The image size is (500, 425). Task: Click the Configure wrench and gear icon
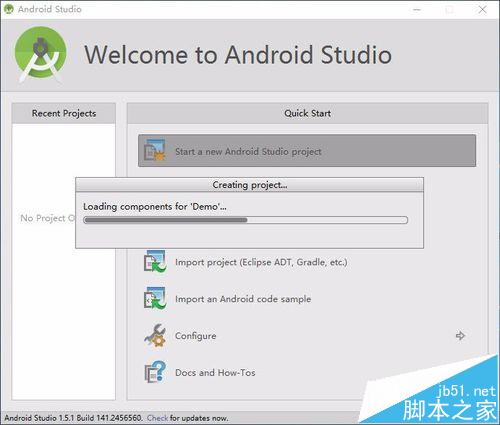pyautogui.click(x=155, y=335)
